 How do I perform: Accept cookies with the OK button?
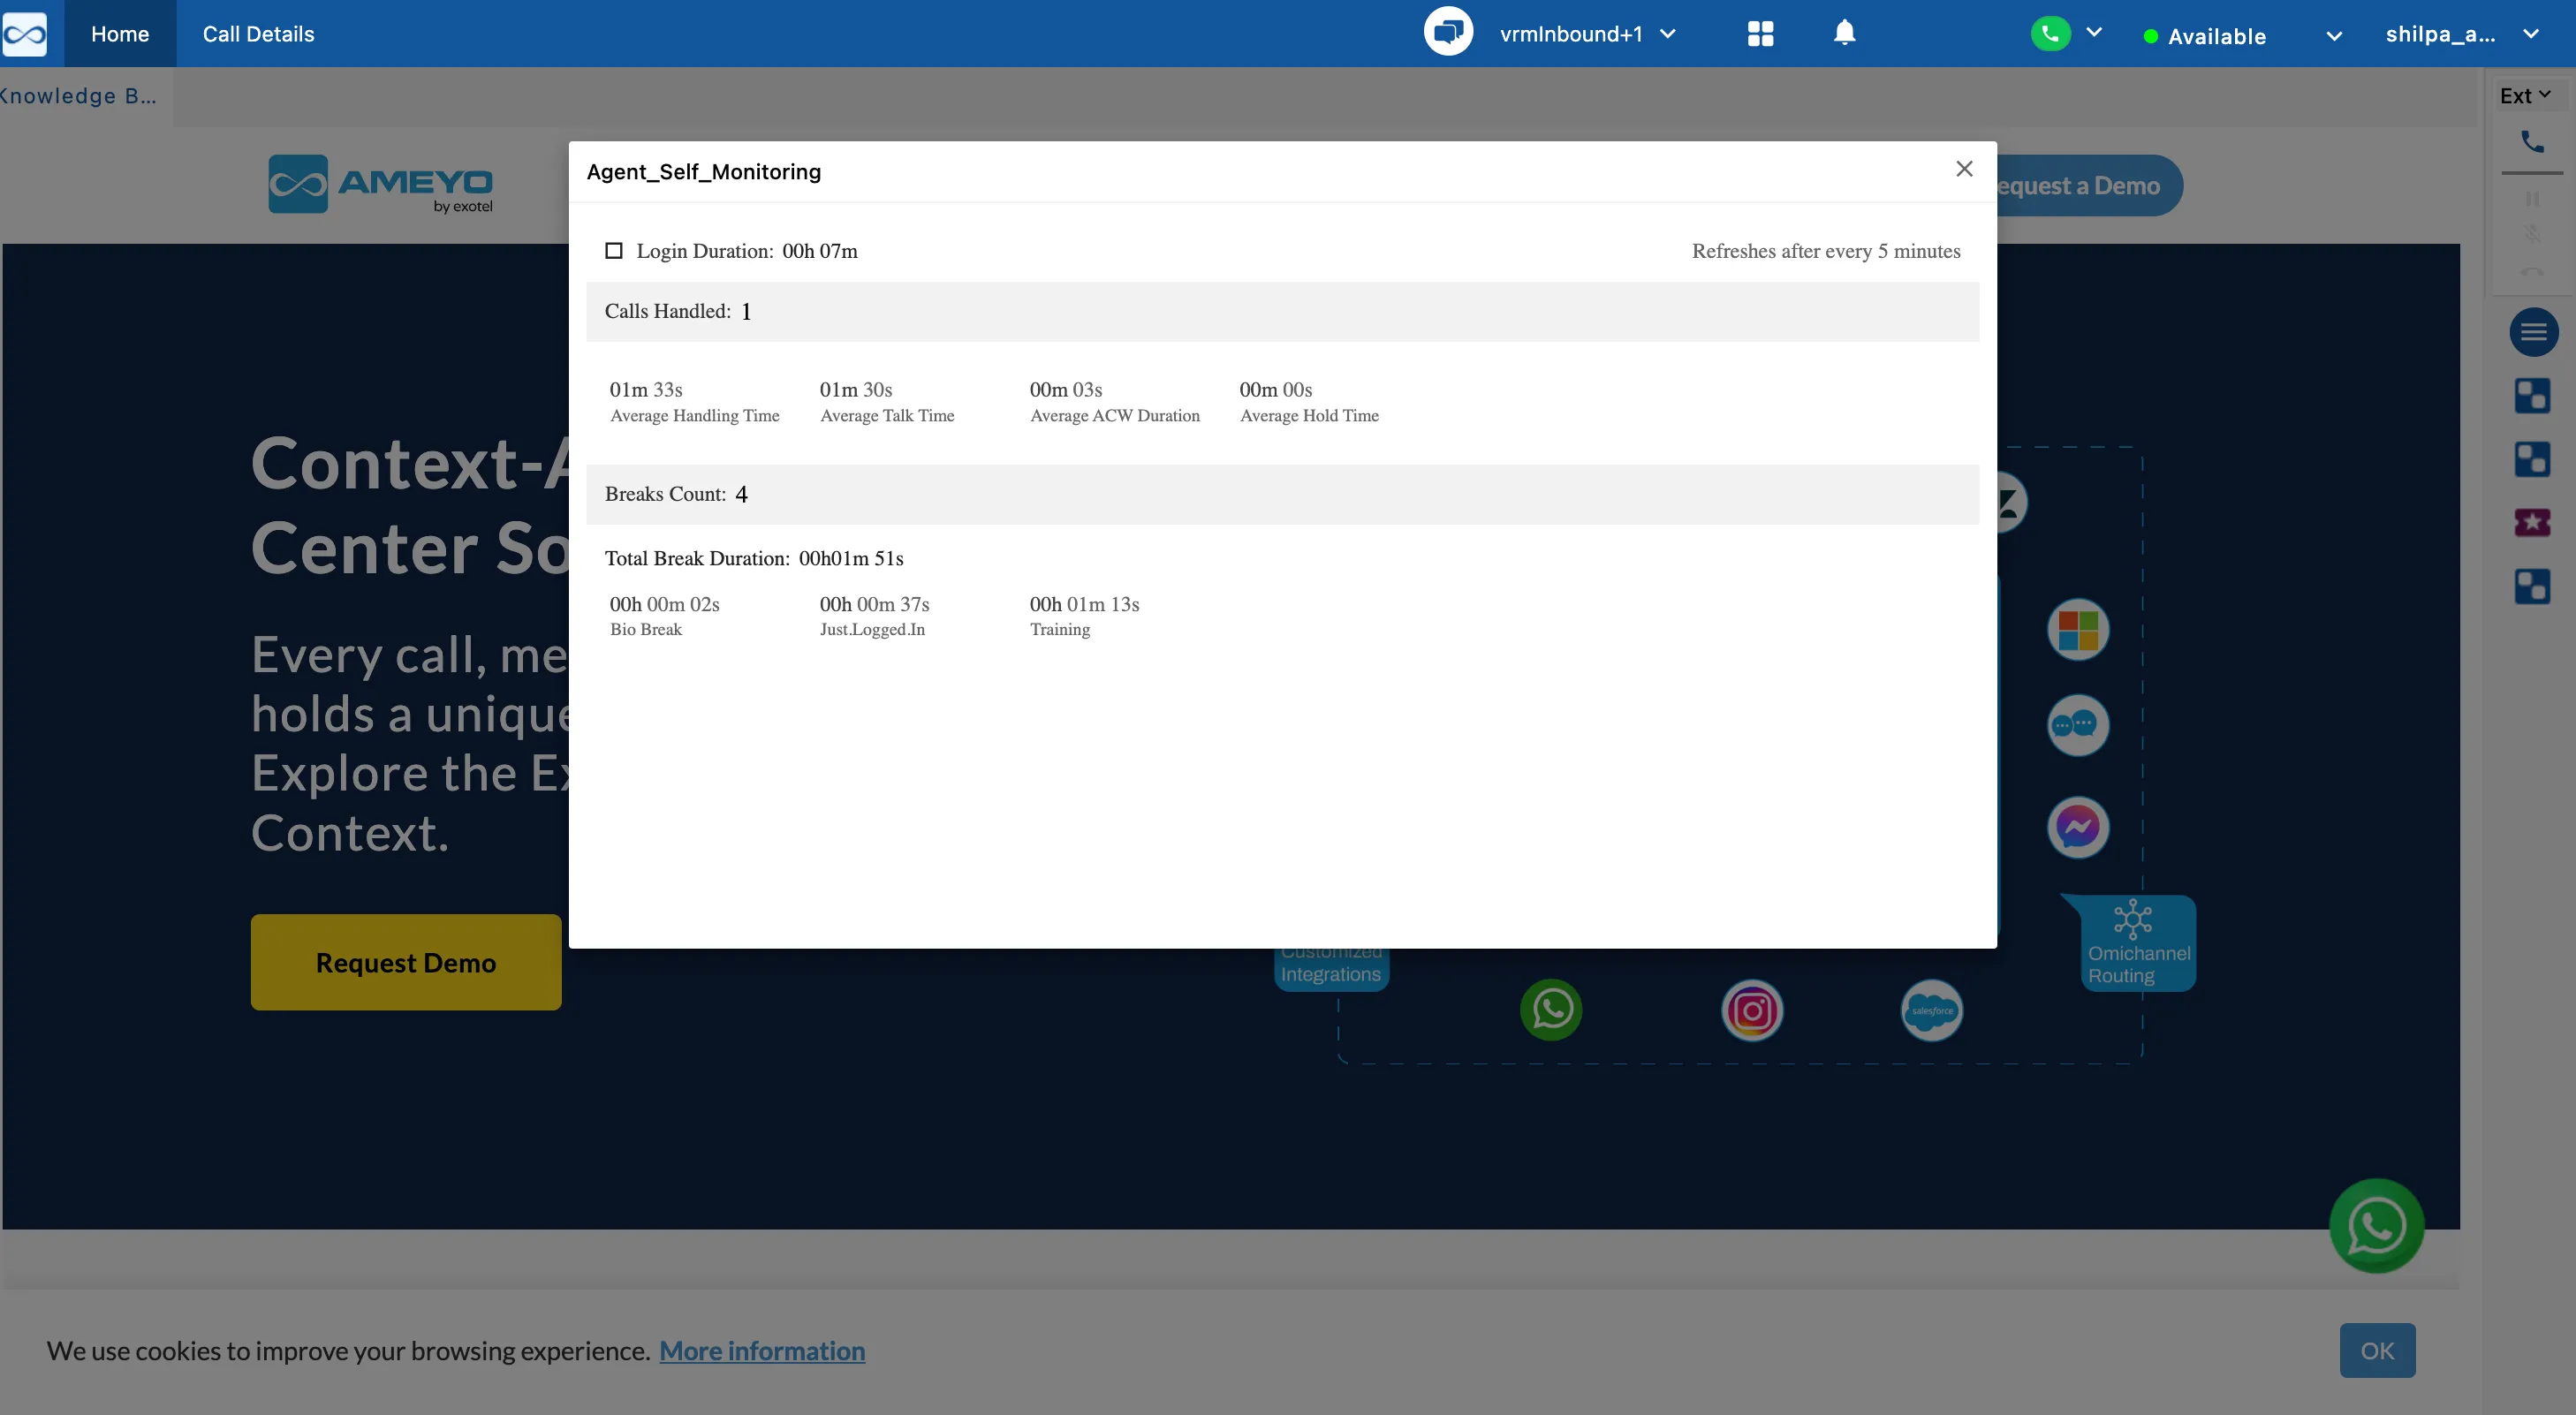[2377, 1350]
